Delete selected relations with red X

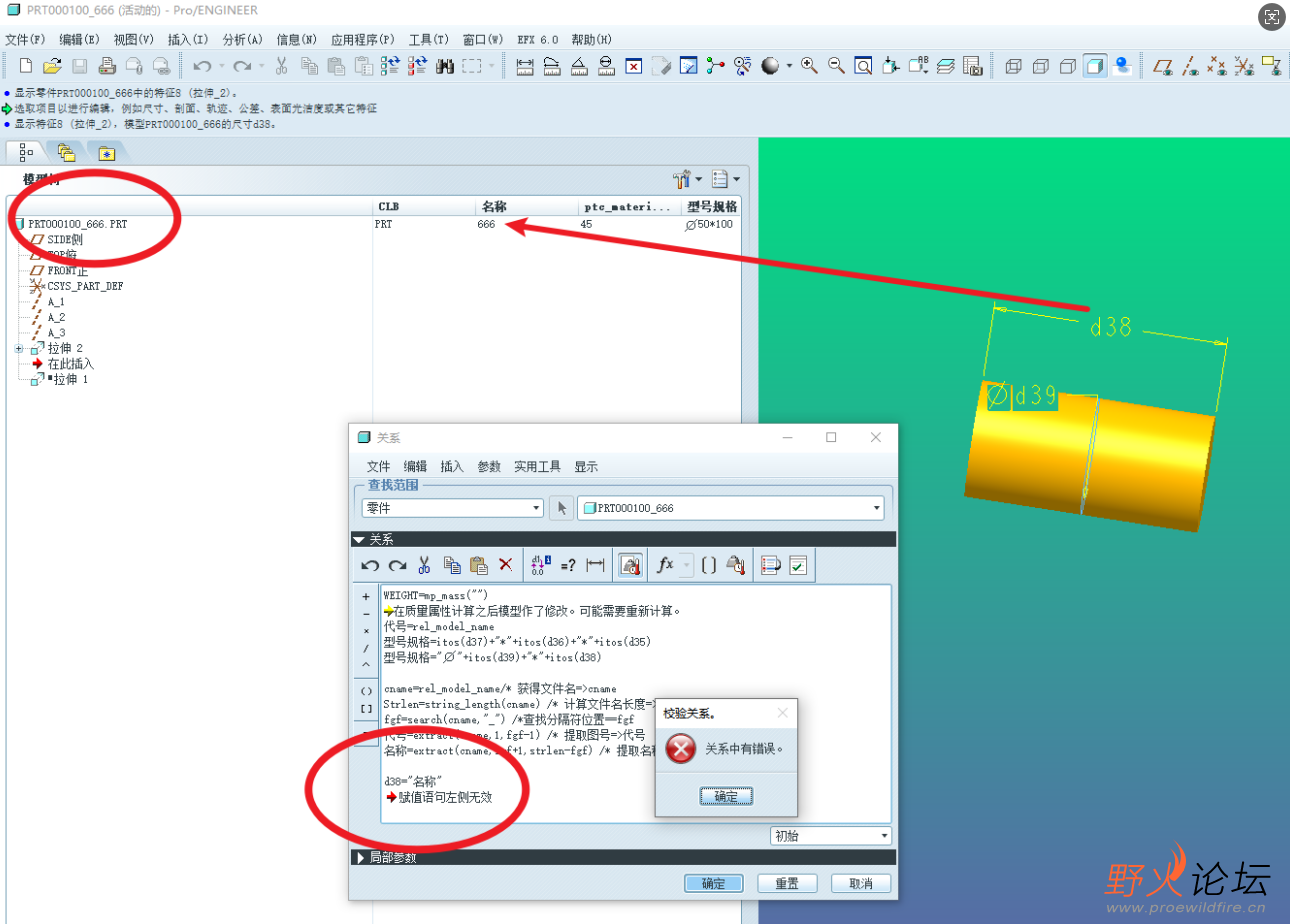tap(505, 565)
